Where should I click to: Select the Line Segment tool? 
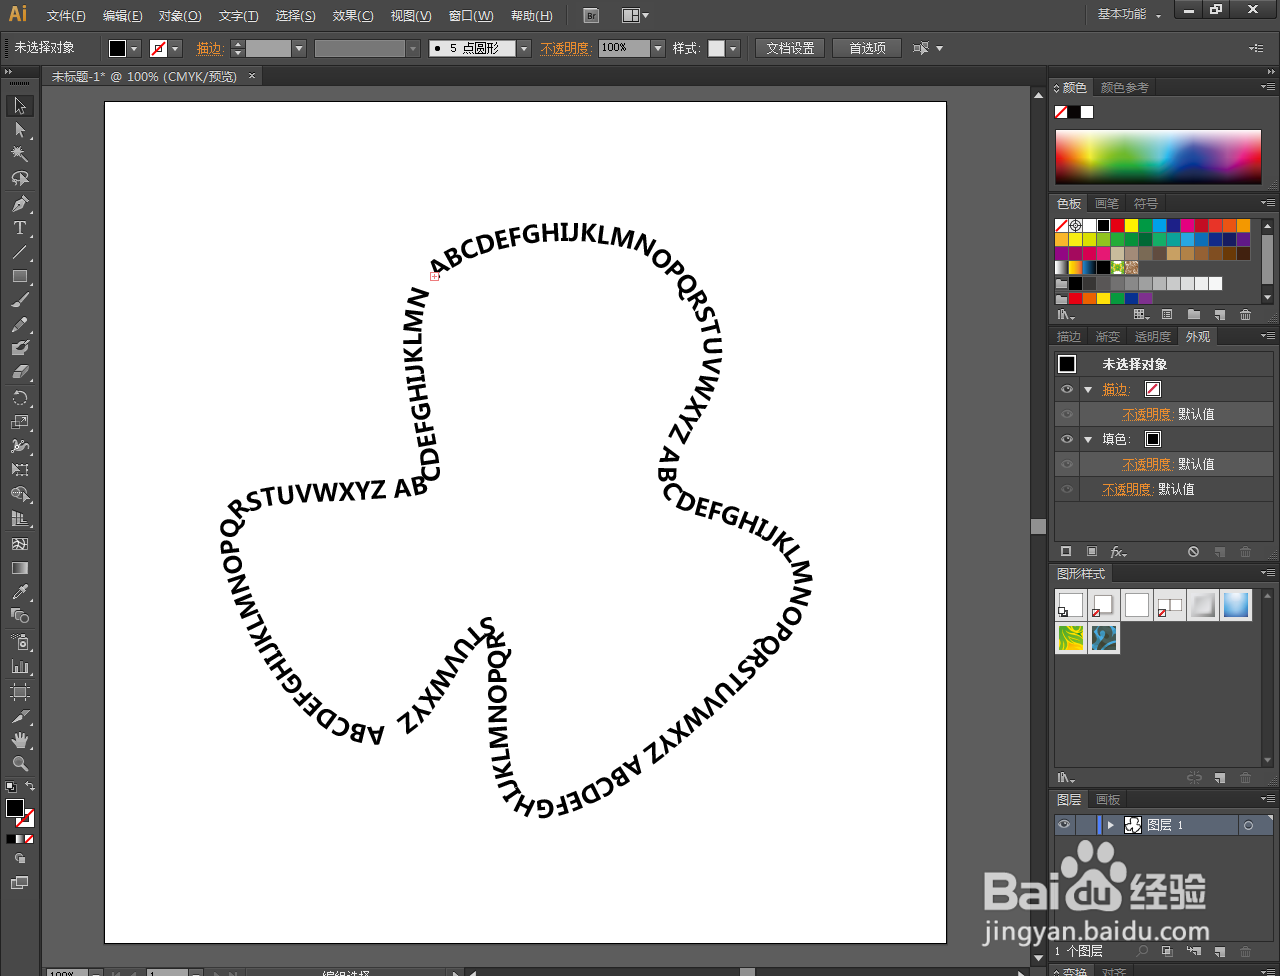pyautogui.click(x=19, y=252)
